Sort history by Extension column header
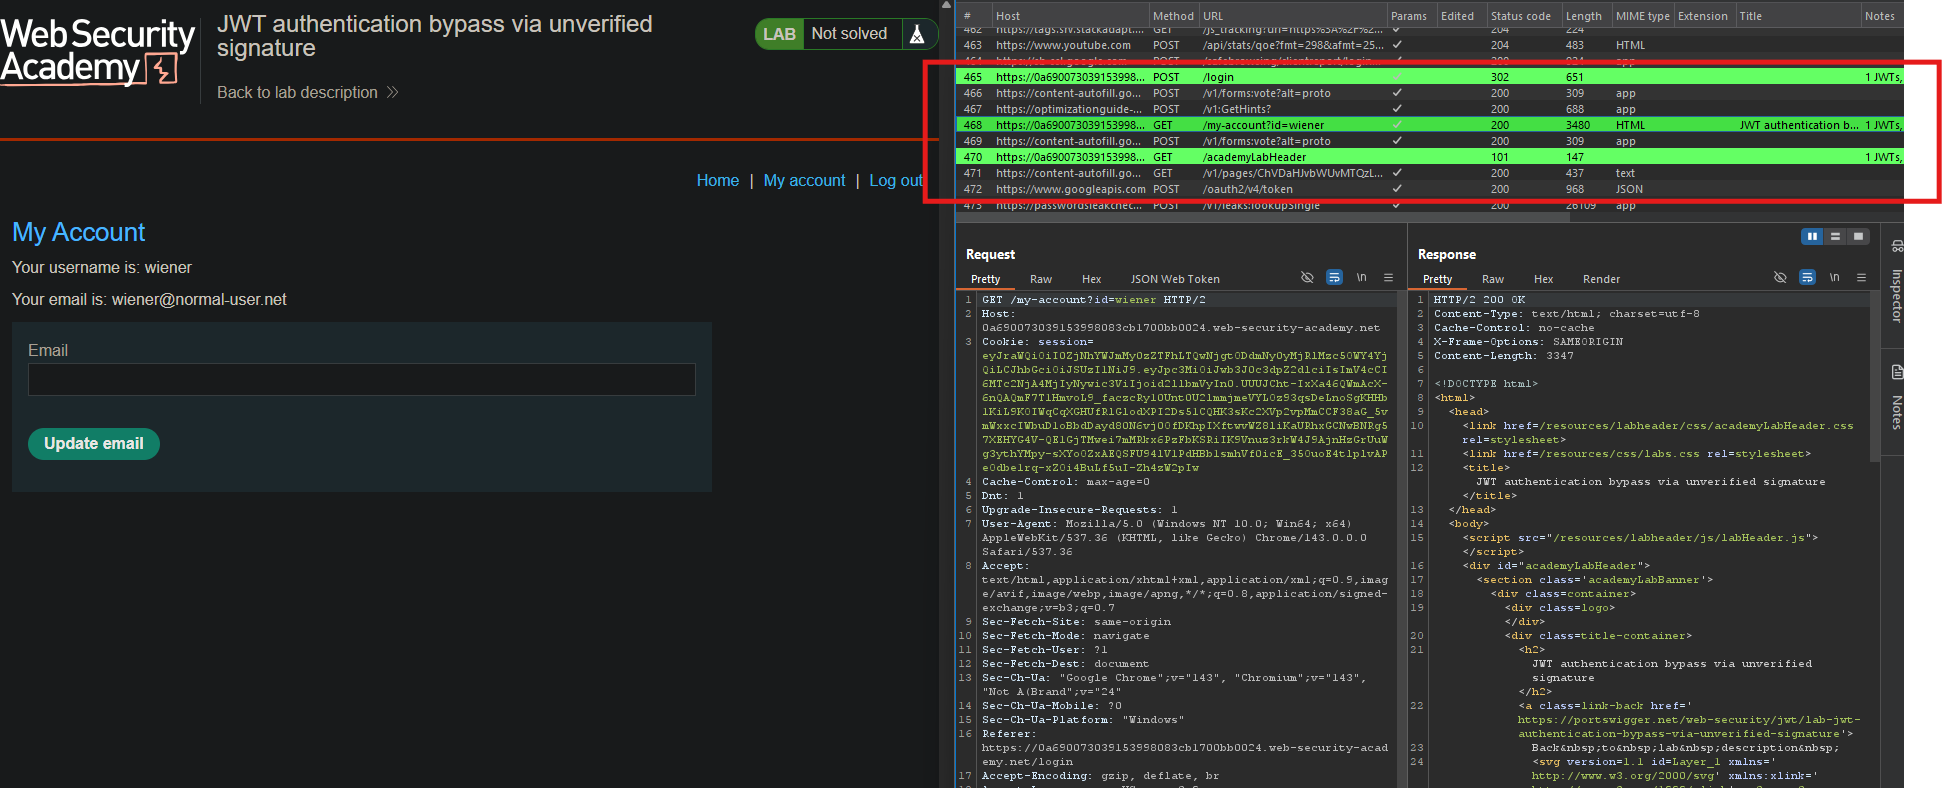The height and width of the screenshot is (788, 1942). [x=1703, y=16]
